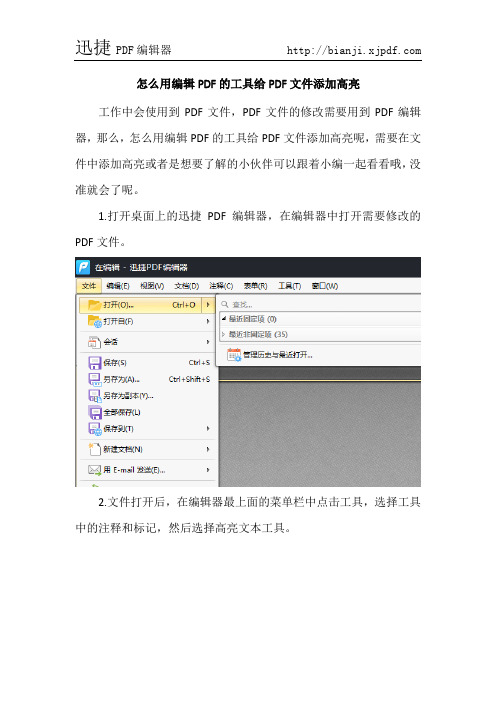Expand the 会话 submenu arrow
The width and height of the screenshot is (496, 702).
[208, 342]
